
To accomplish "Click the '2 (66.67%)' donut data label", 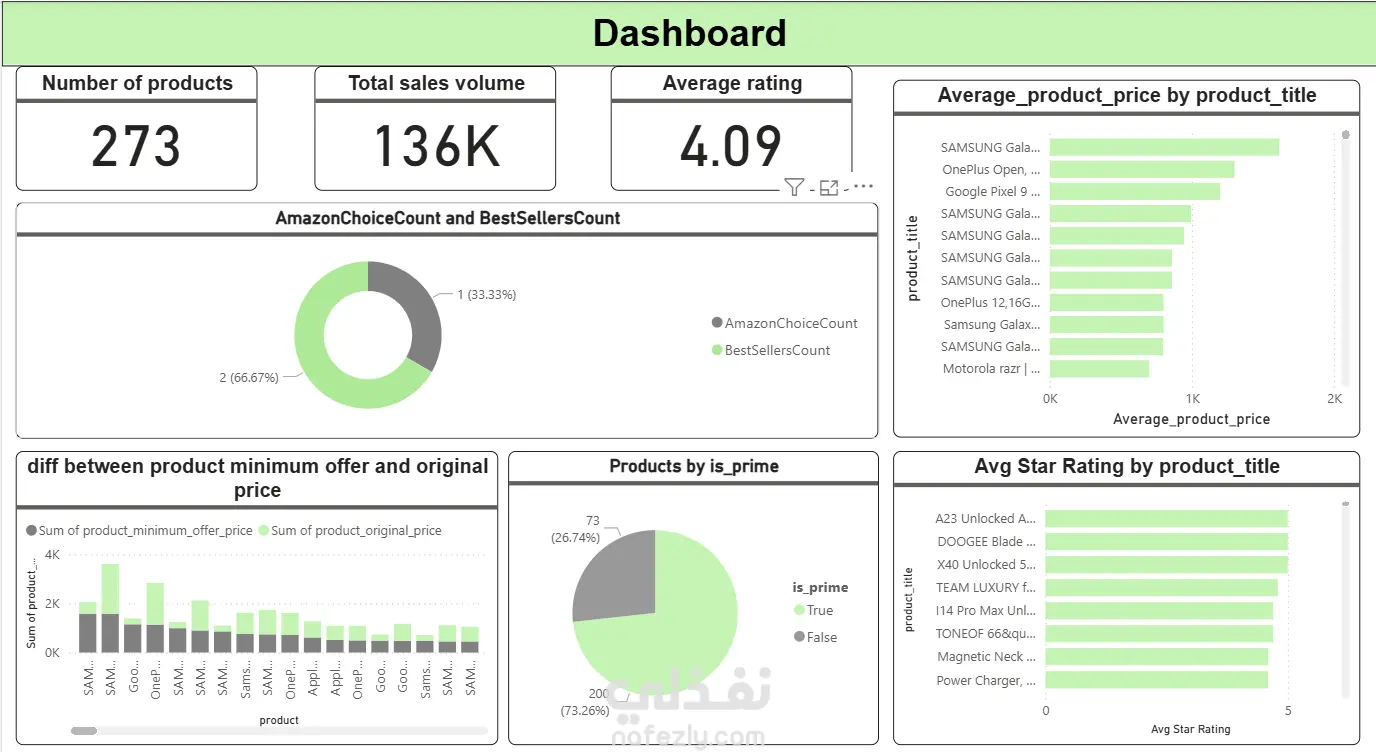I will click(249, 377).
